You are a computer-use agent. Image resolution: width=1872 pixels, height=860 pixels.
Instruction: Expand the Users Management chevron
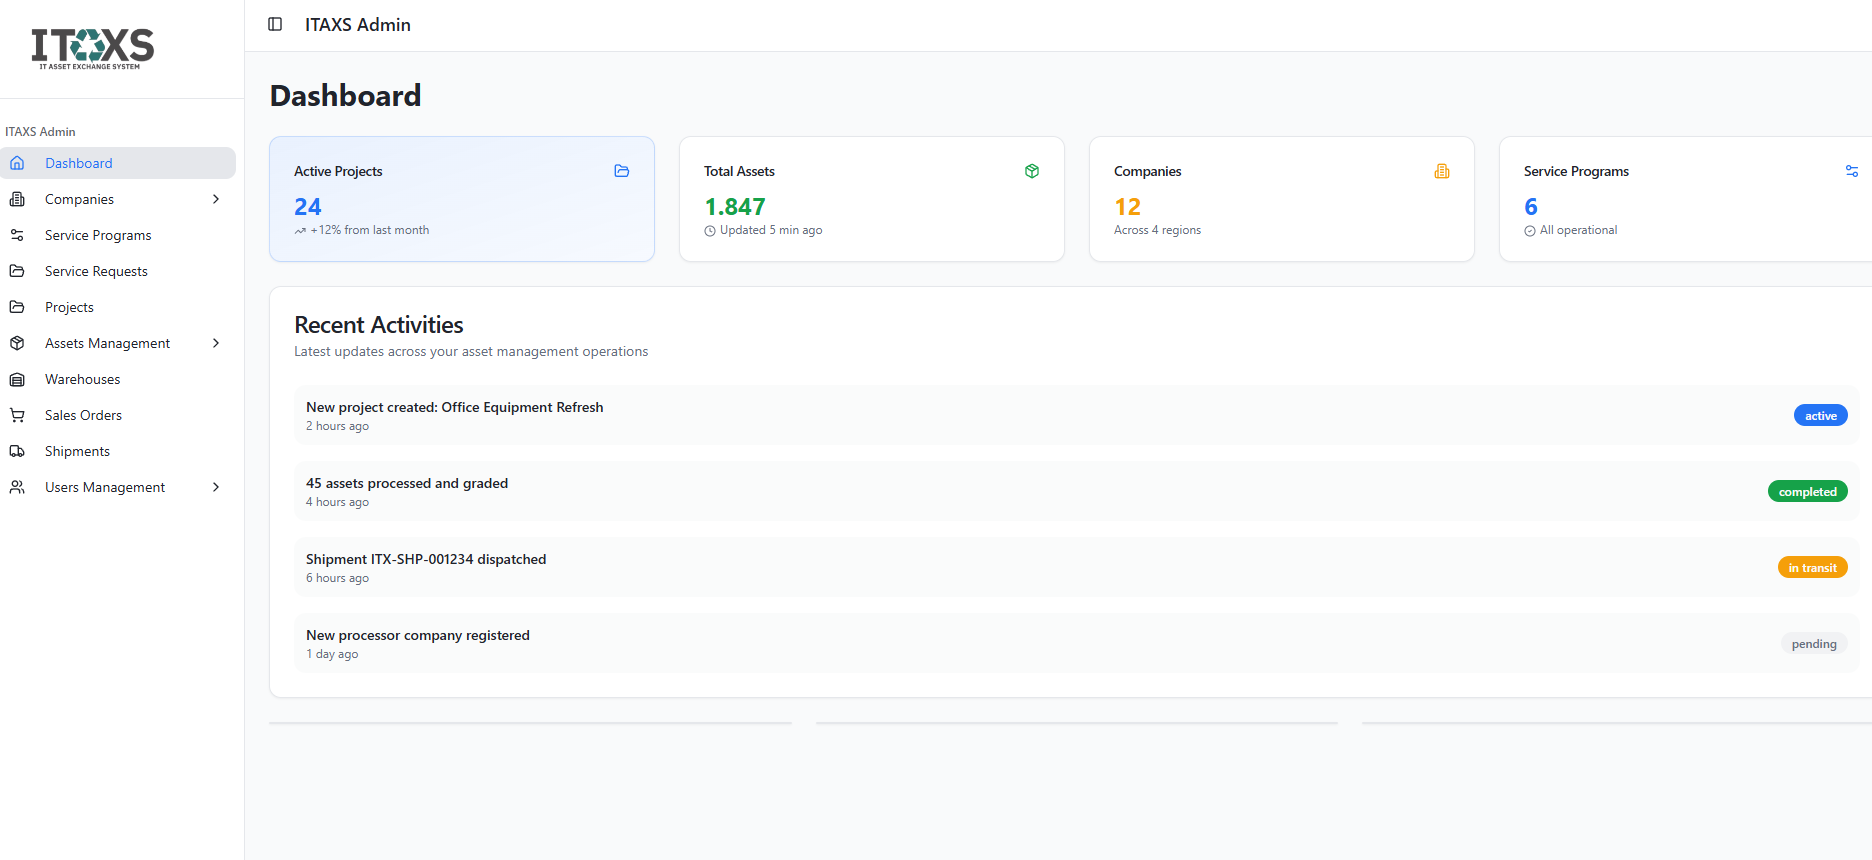[x=216, y=487]
